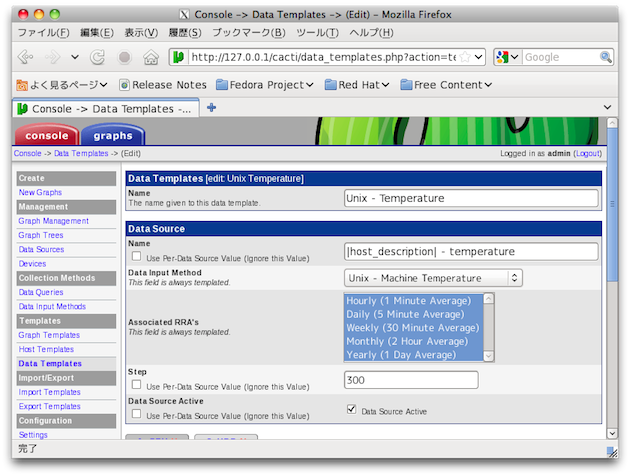
Task: Stop page loading with the X icon
Action: (x=124, y=57)
